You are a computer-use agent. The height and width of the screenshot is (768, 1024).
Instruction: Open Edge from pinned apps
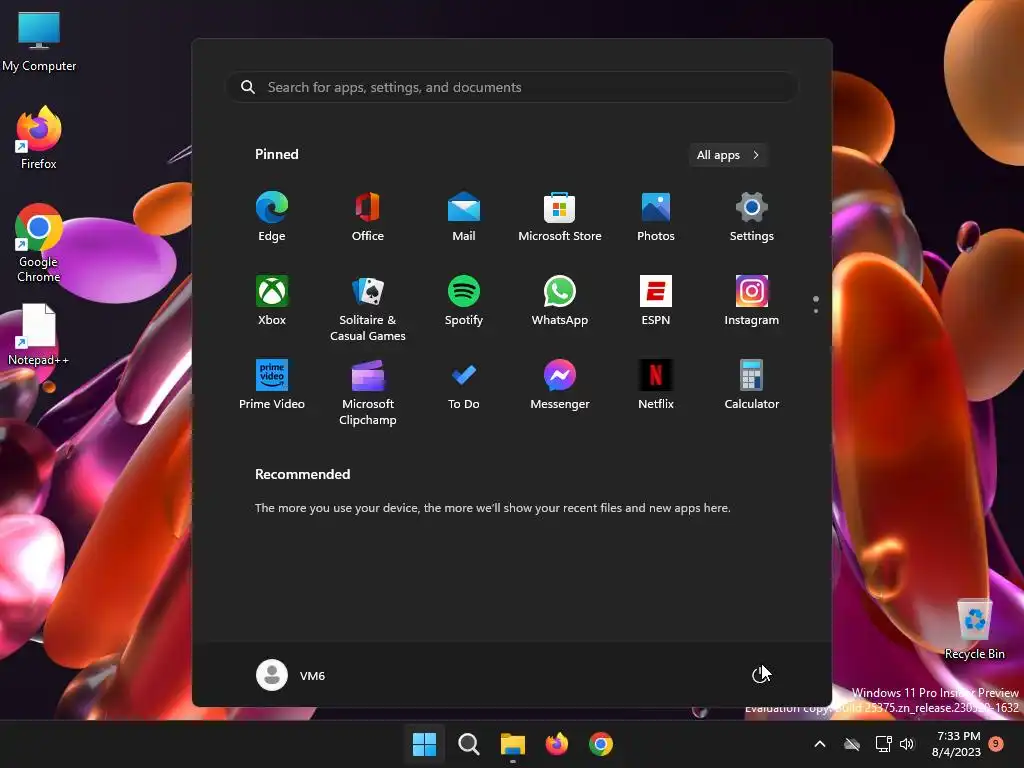click(x=272, y=217)
